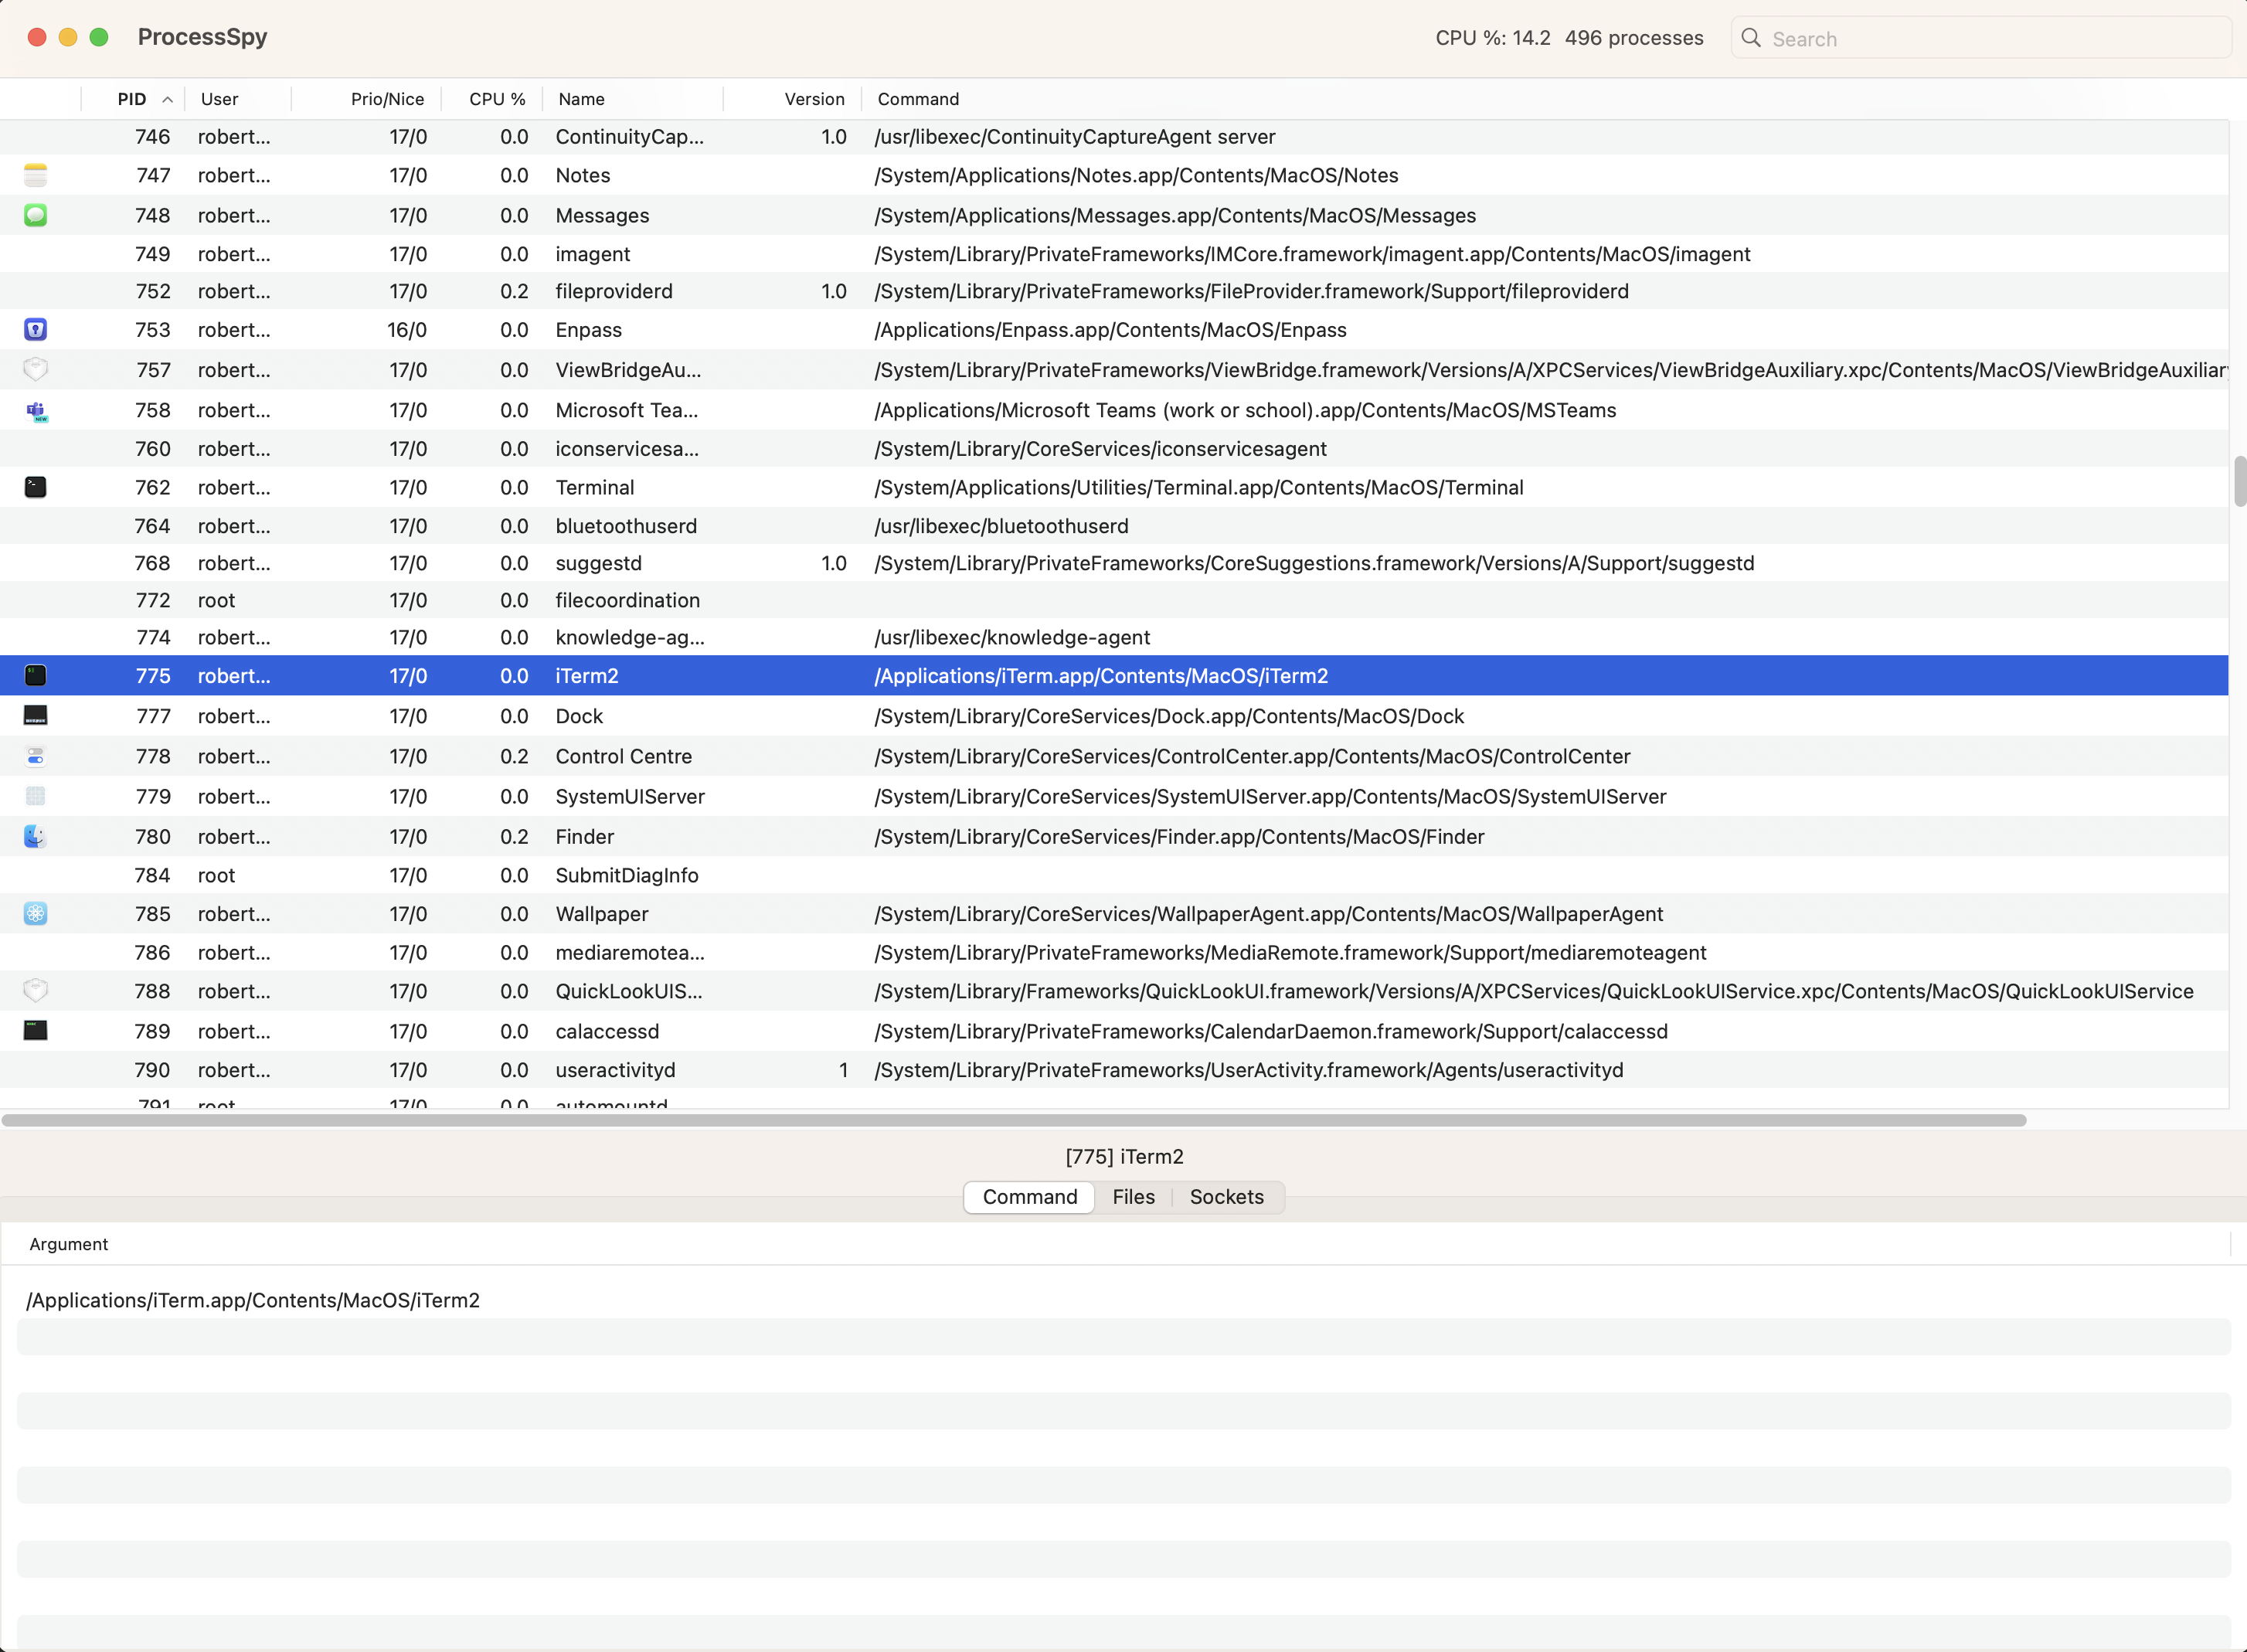Image resolution: width=2247 pixels, height=1652 pixels.
Task: Select the knowledge-ag... process row
Action: click(1114, 637)
